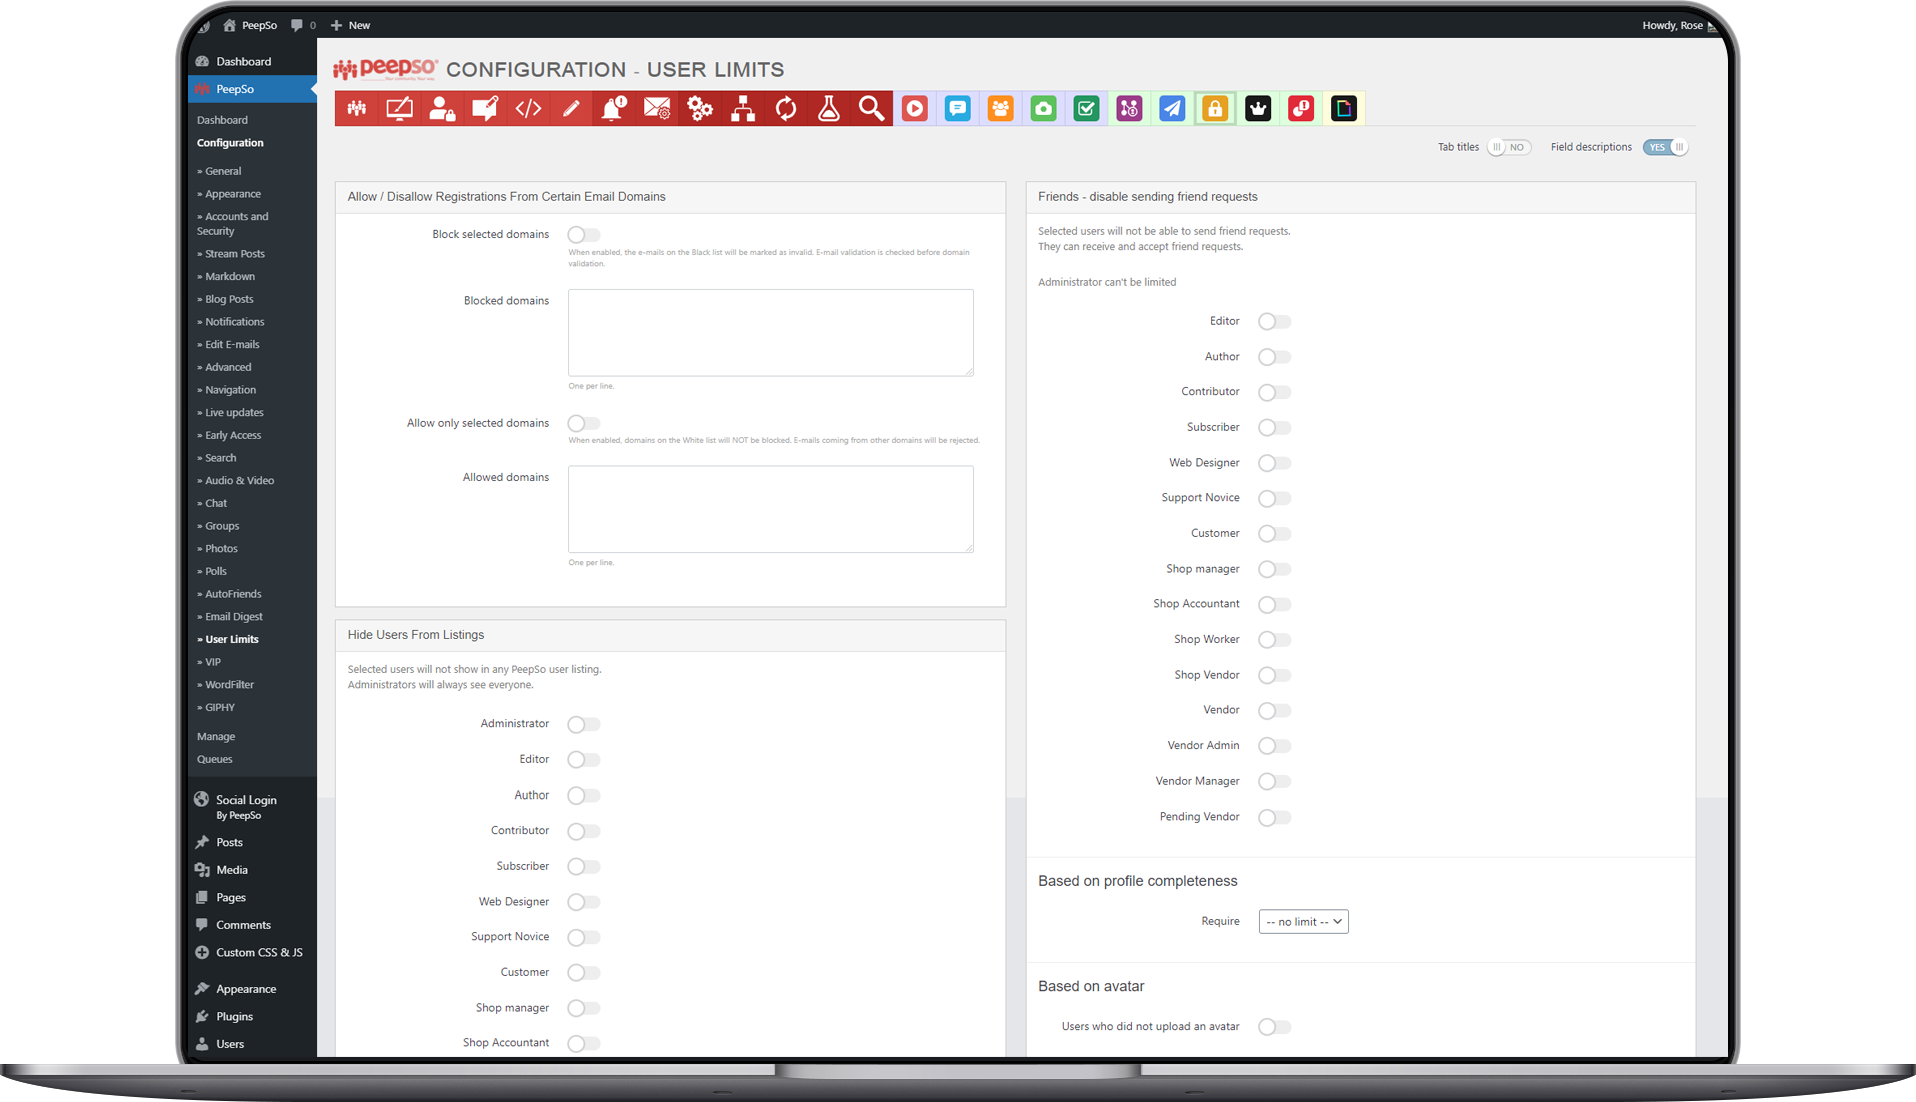This screenshot has width=1916, height=1102.
Task: Enable Block selected domains
Action: tap(584, 235)
